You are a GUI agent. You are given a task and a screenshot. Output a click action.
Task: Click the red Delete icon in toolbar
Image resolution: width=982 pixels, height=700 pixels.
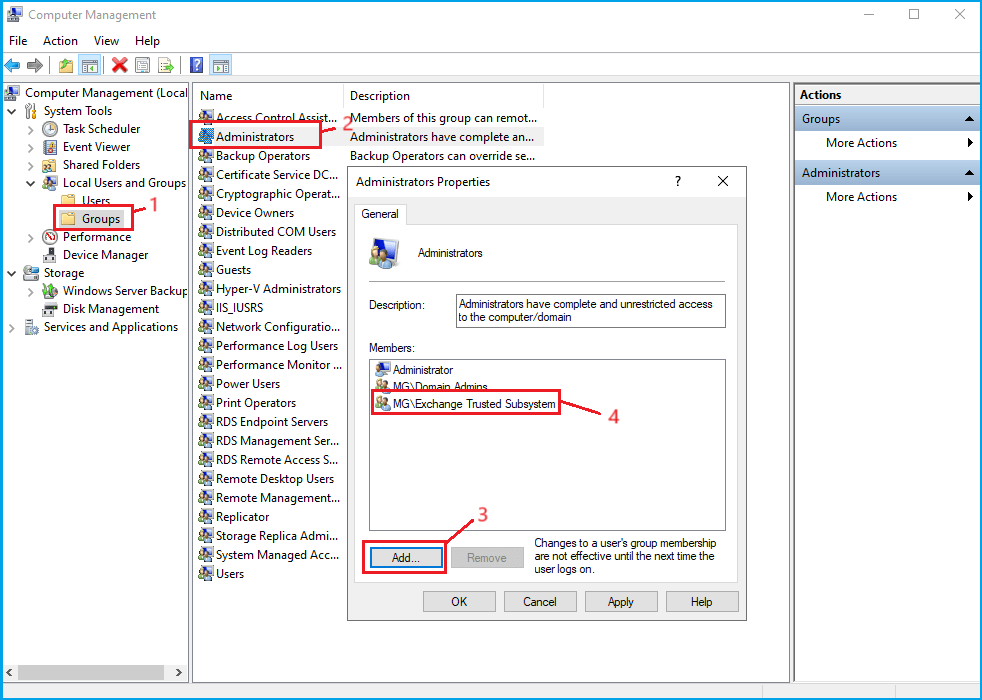120,66
